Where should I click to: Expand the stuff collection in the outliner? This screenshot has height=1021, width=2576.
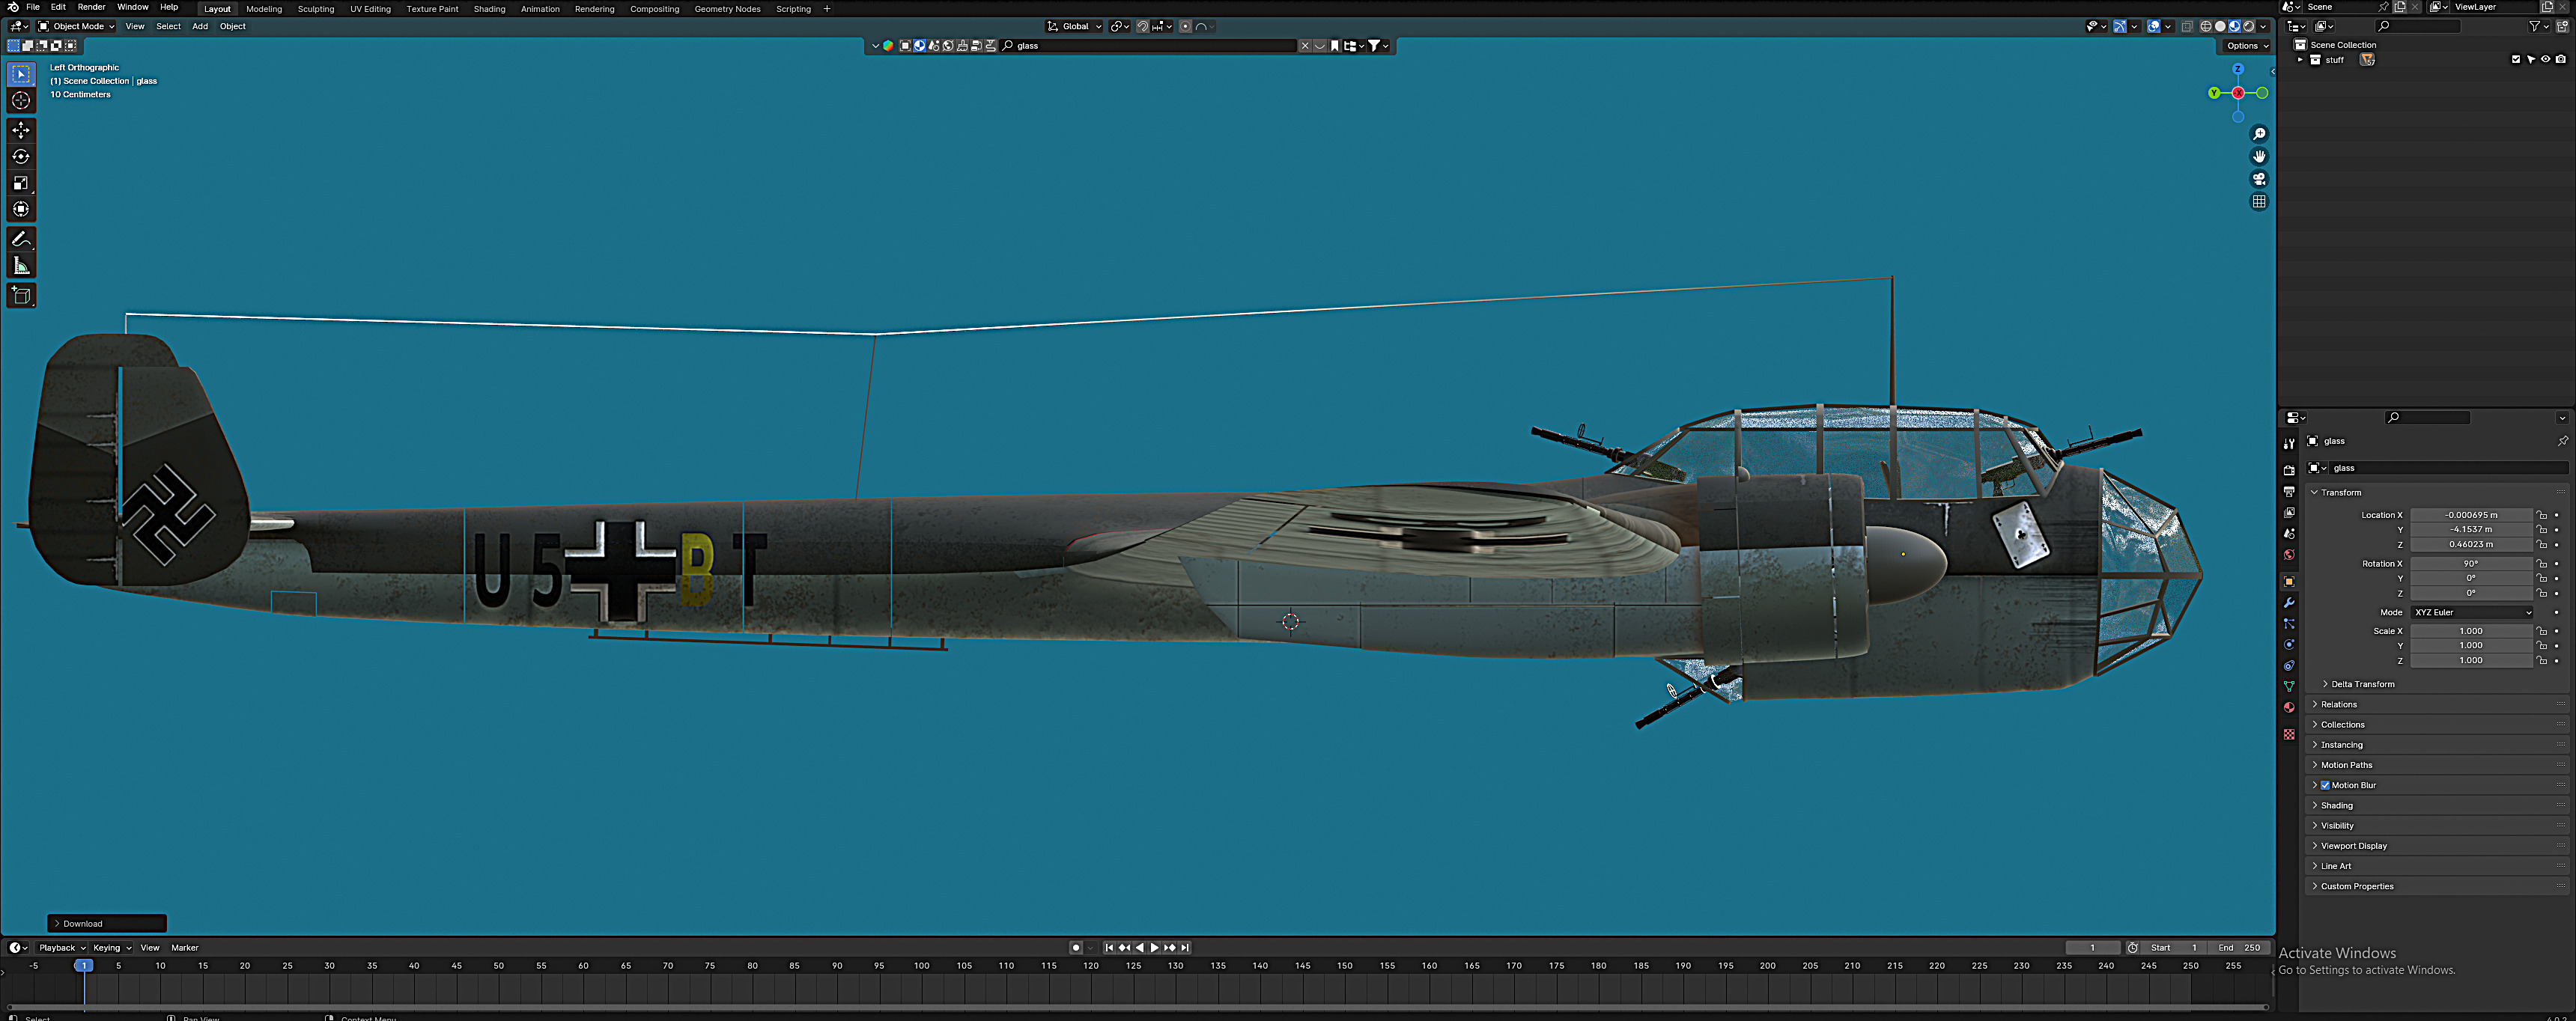[2300, 60]
